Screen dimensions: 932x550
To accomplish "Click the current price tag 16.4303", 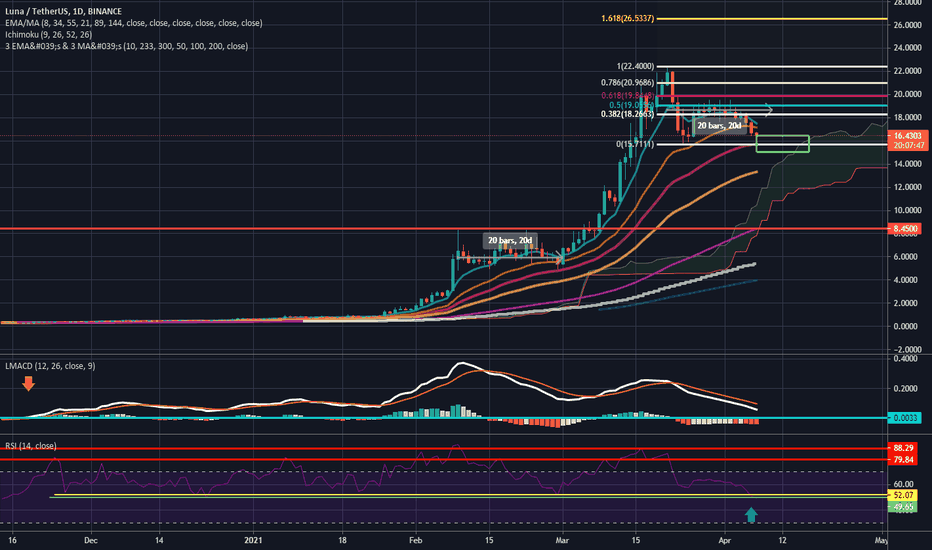I will tap(908, 136).
